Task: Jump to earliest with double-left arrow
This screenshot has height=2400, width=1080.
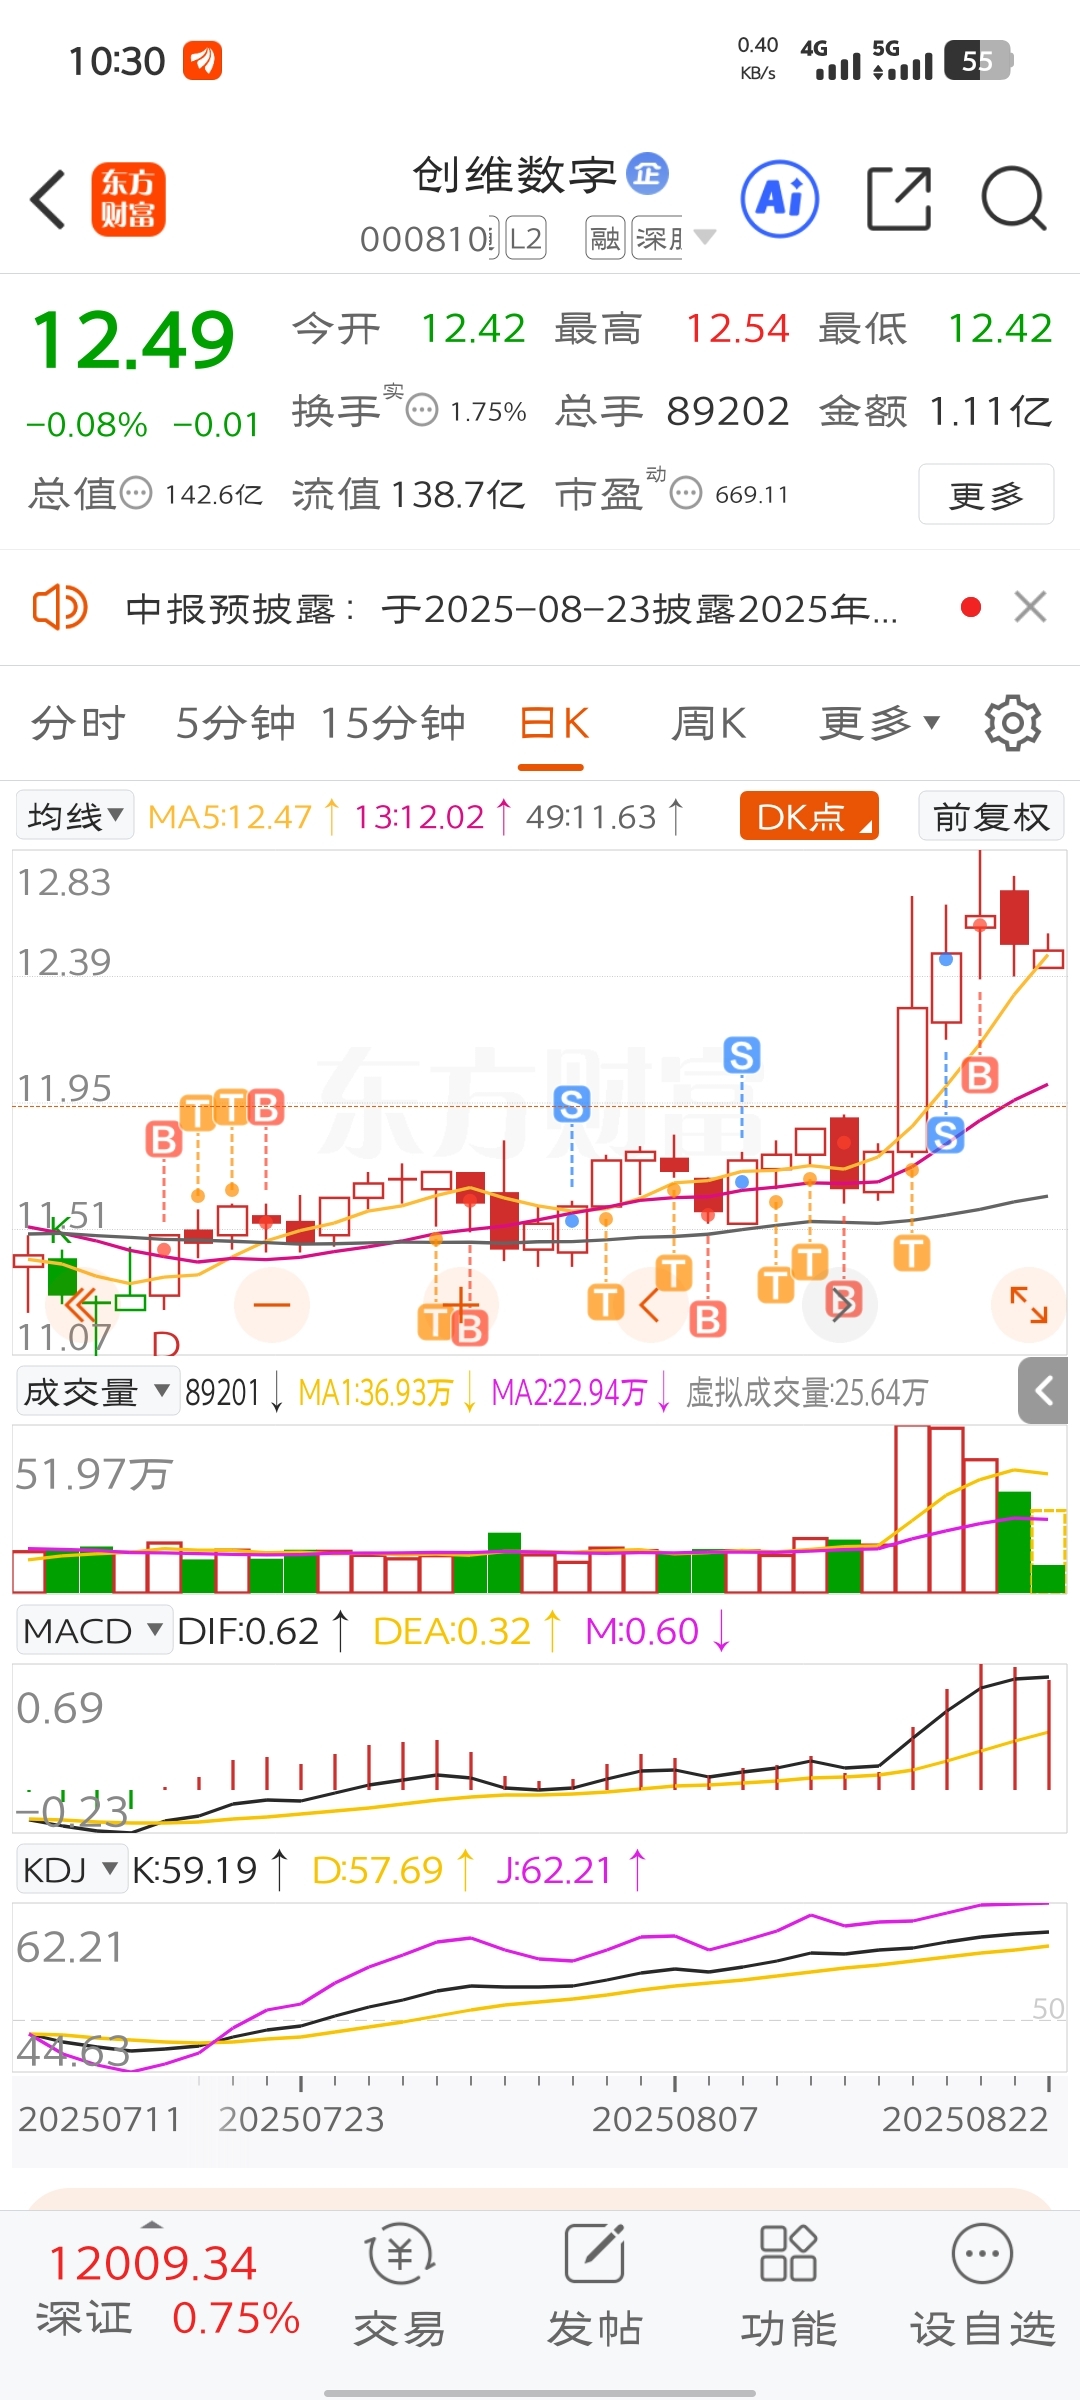Action: 82,1304
